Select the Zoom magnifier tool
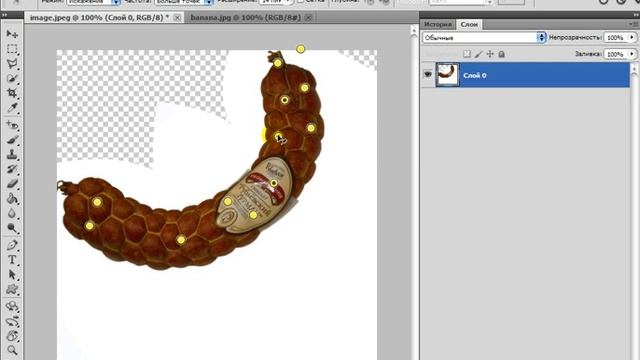640x360 pixels. point(12,350)
